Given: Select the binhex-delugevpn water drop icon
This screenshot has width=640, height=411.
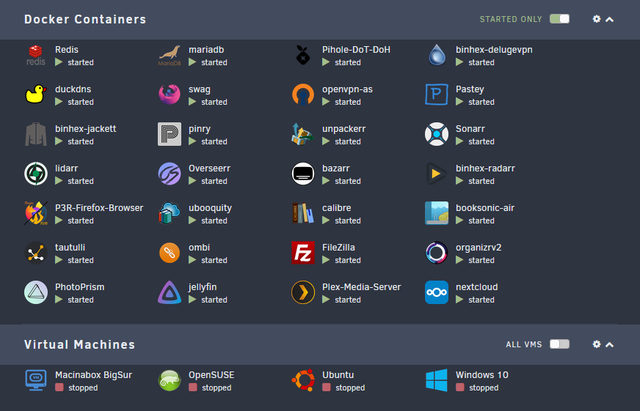Looking at the screenshot, I should coord(436,55).
